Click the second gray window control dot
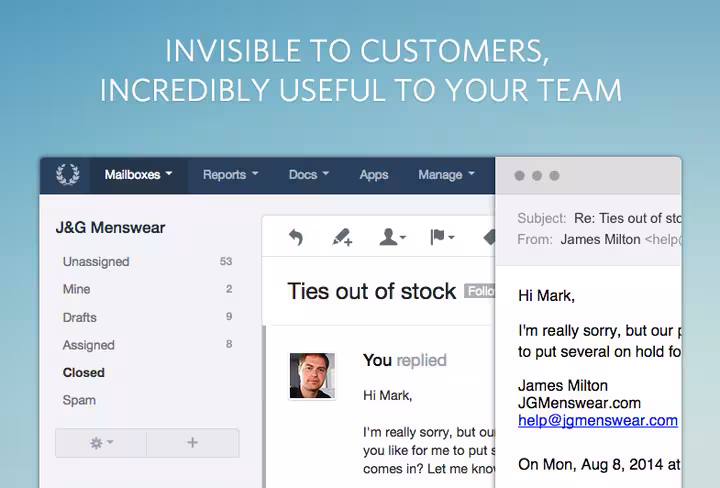The width and height of the screenshot is (720, 488). [537, 176]
